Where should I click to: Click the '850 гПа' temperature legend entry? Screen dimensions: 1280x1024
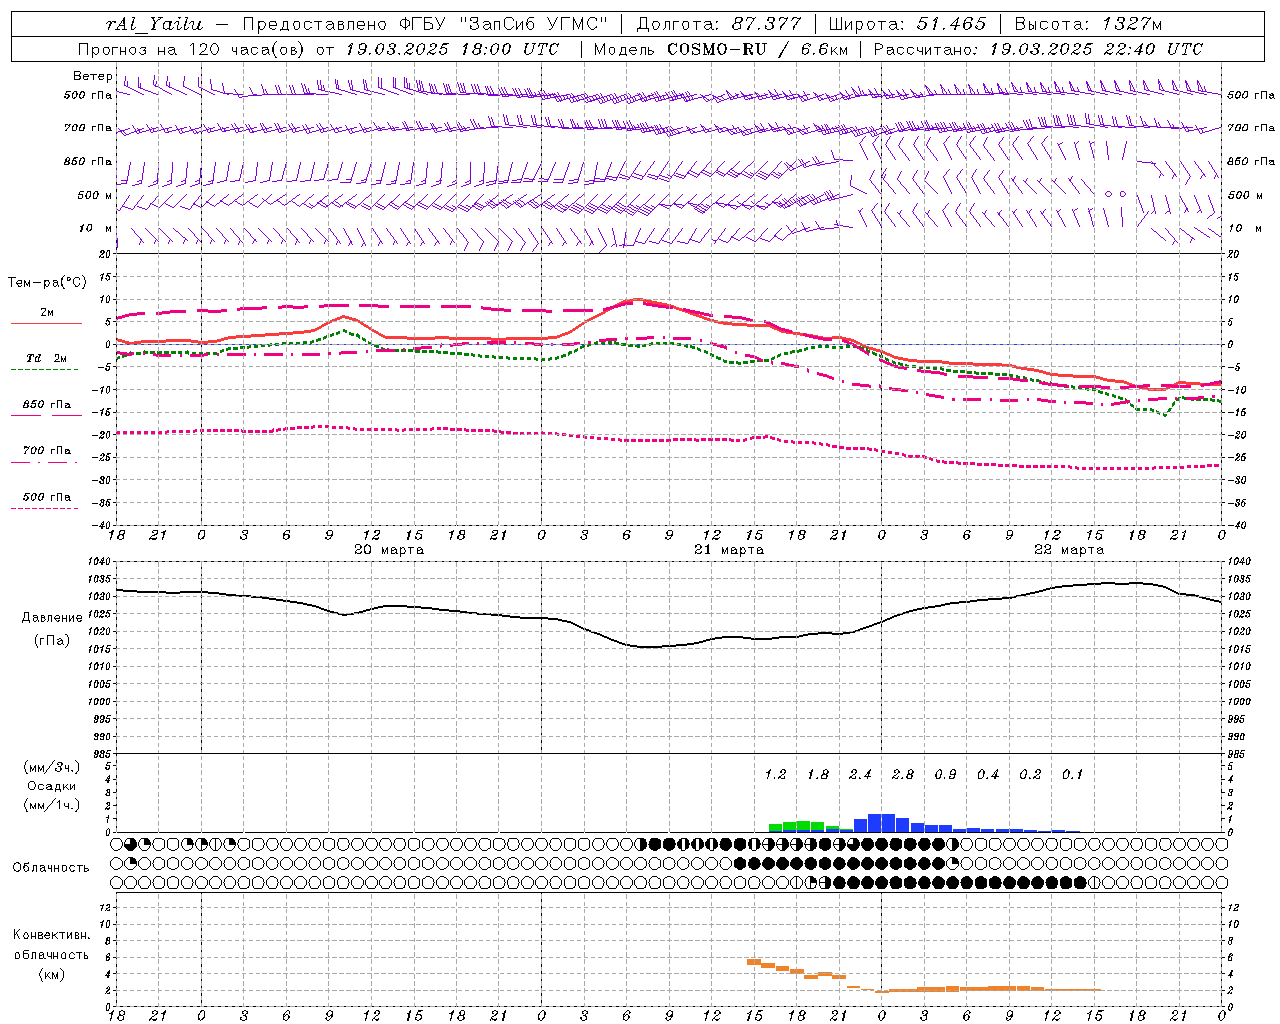tap(46, 405)
